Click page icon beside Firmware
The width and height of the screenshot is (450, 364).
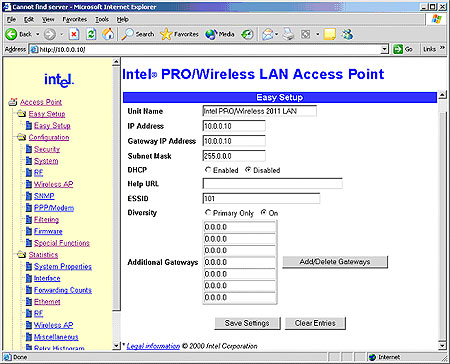pyautogui.click(x=29, y=231)
